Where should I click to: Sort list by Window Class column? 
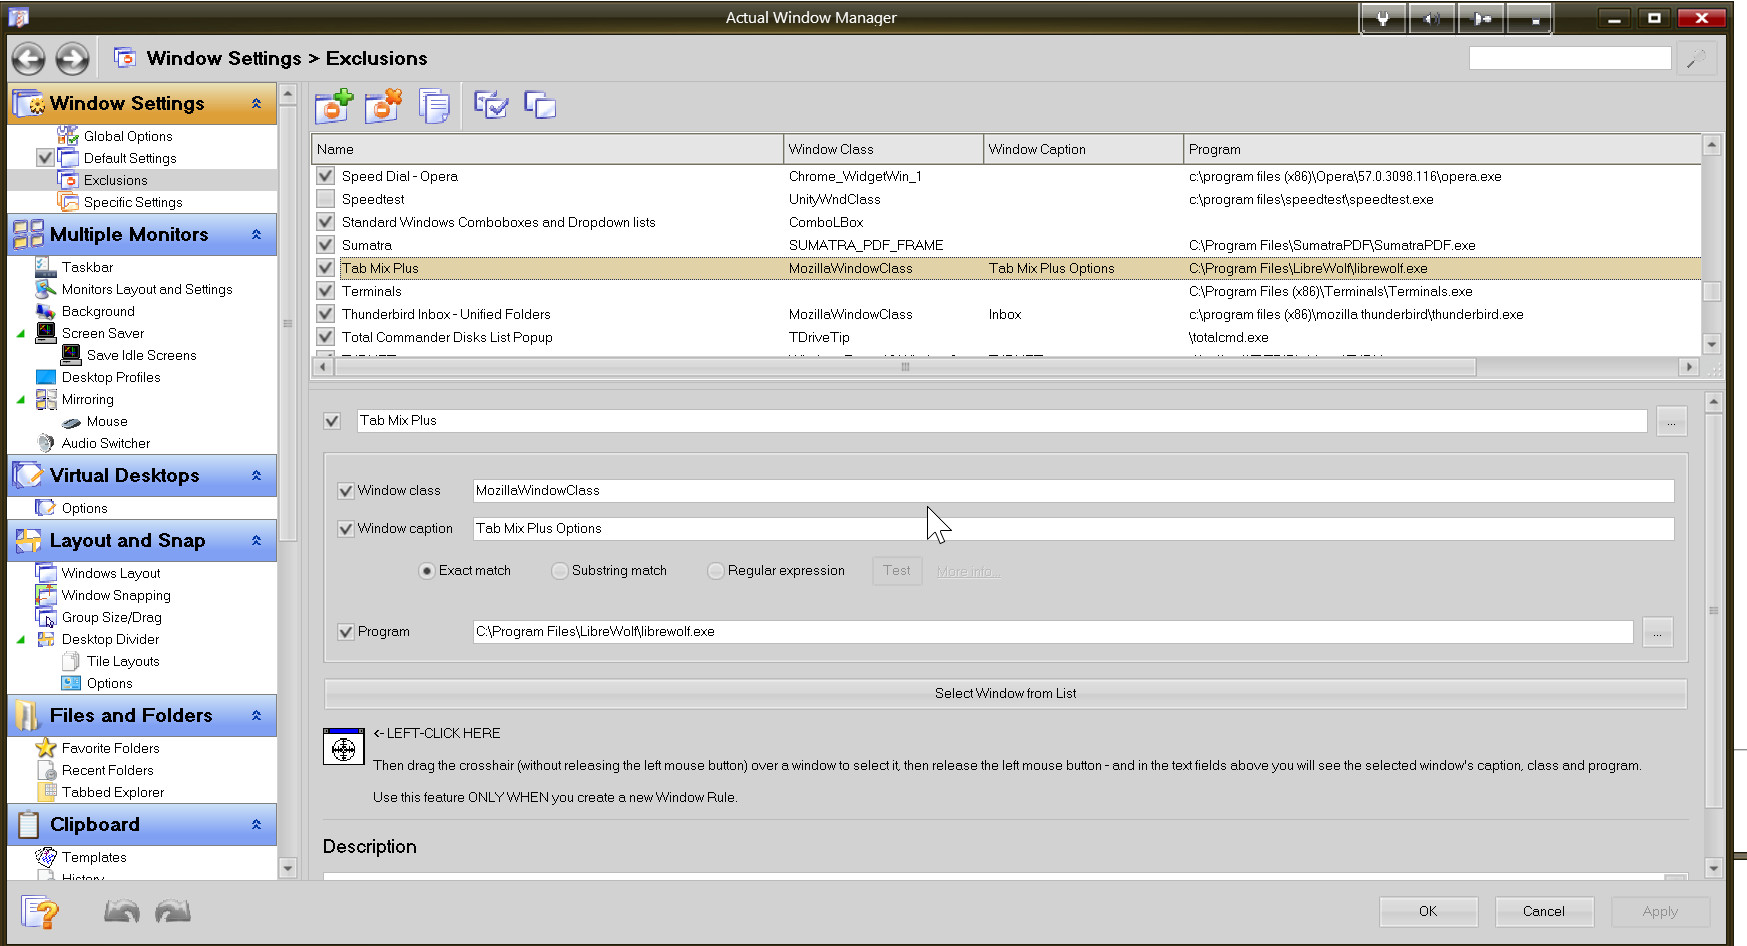883,149
